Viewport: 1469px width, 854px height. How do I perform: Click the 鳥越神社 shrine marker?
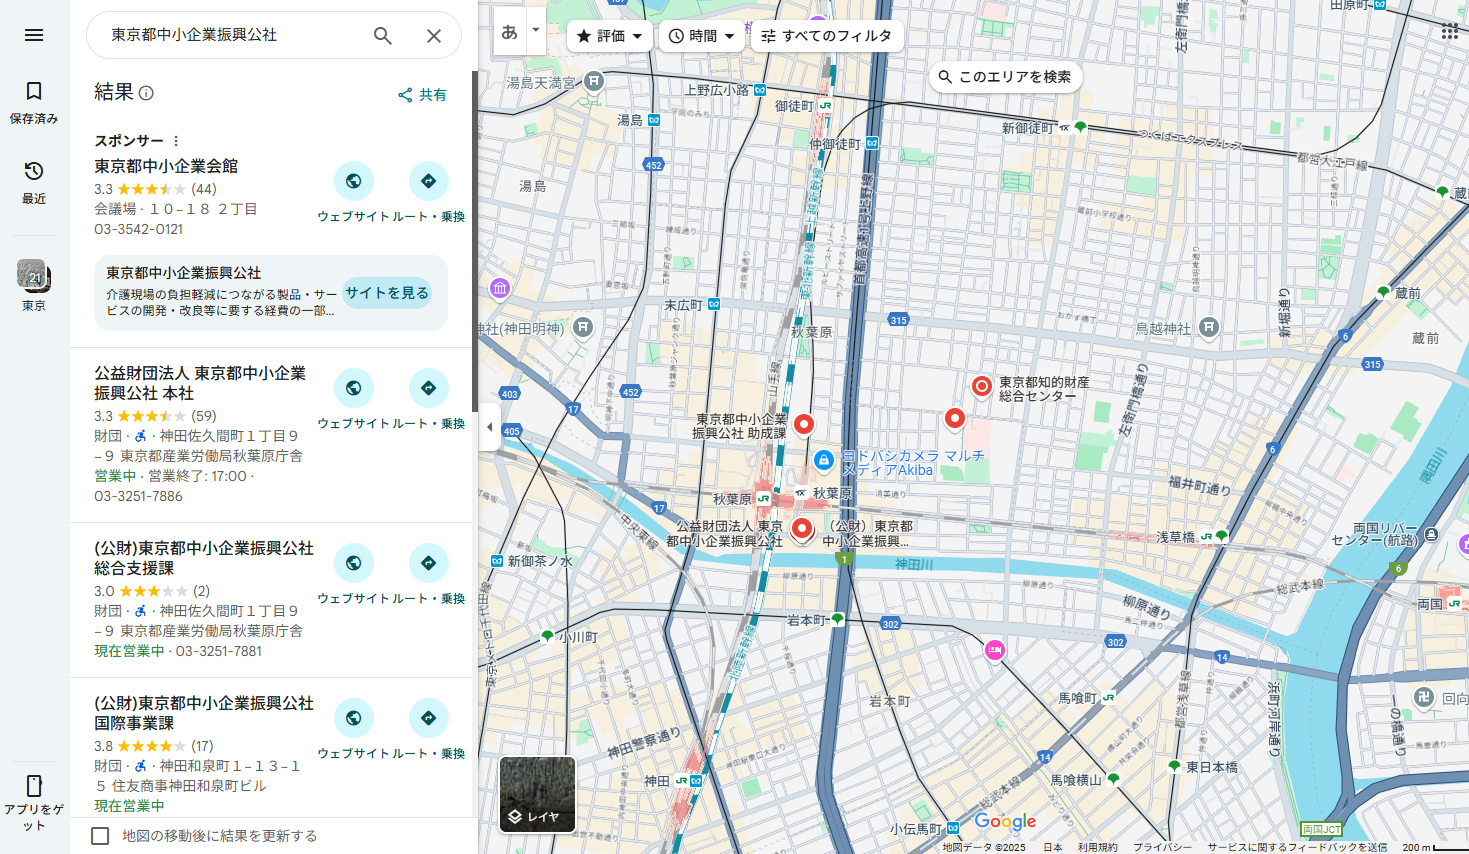(1208, 327)
